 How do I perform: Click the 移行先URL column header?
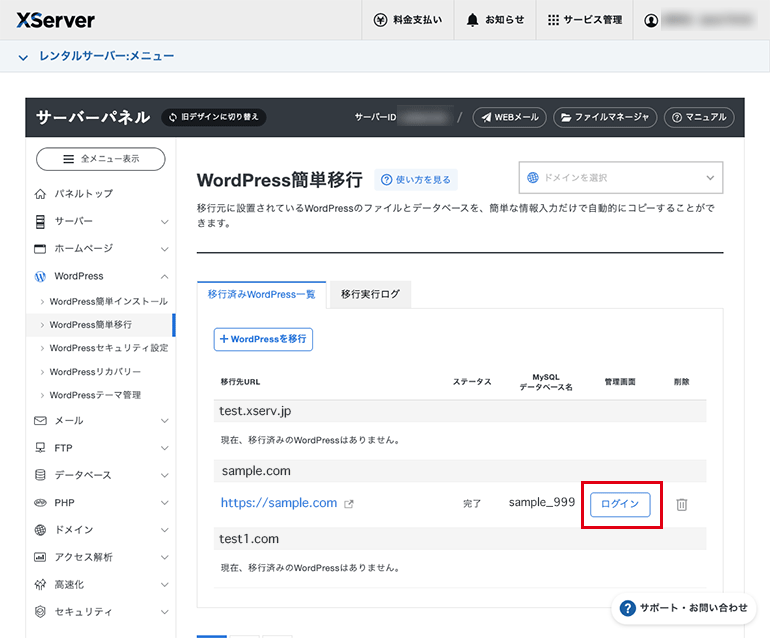[x=240, y=382]
